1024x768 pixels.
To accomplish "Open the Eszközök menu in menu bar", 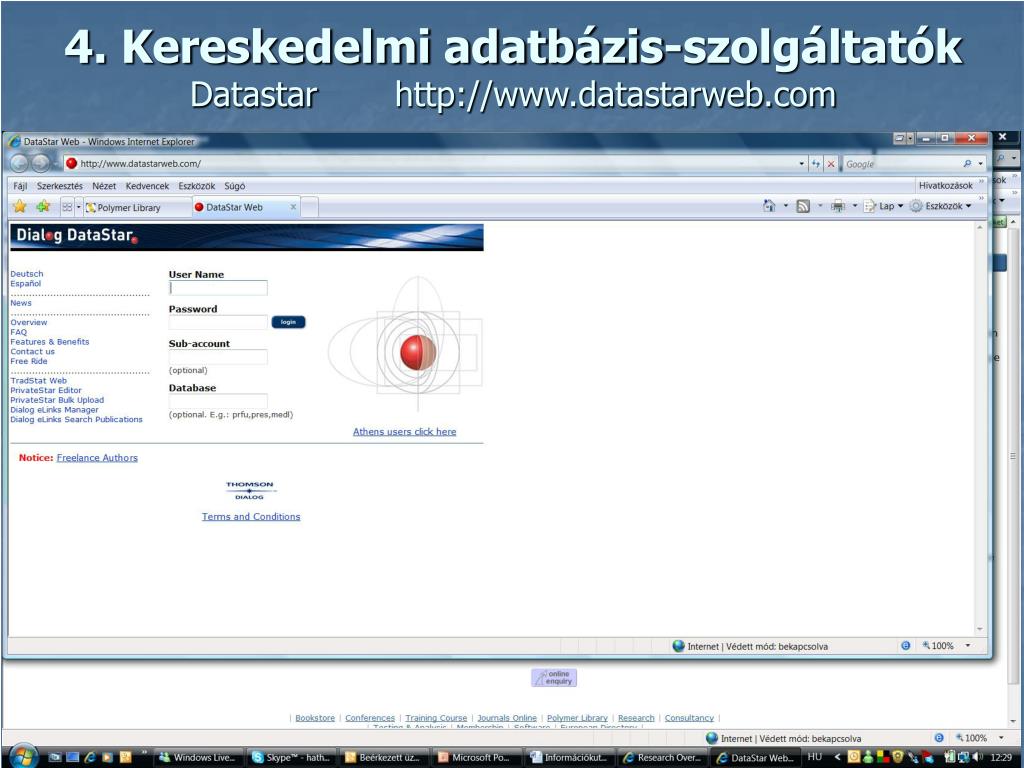I will (197, 185).
